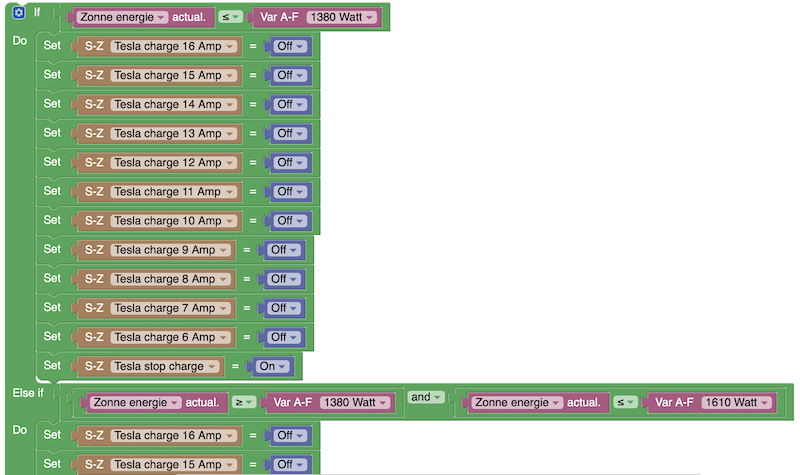This screenshot has width=800, height=475.
Task: Toggle Off value for Tesla charge 7 Amp
Action: click(284, 308)
